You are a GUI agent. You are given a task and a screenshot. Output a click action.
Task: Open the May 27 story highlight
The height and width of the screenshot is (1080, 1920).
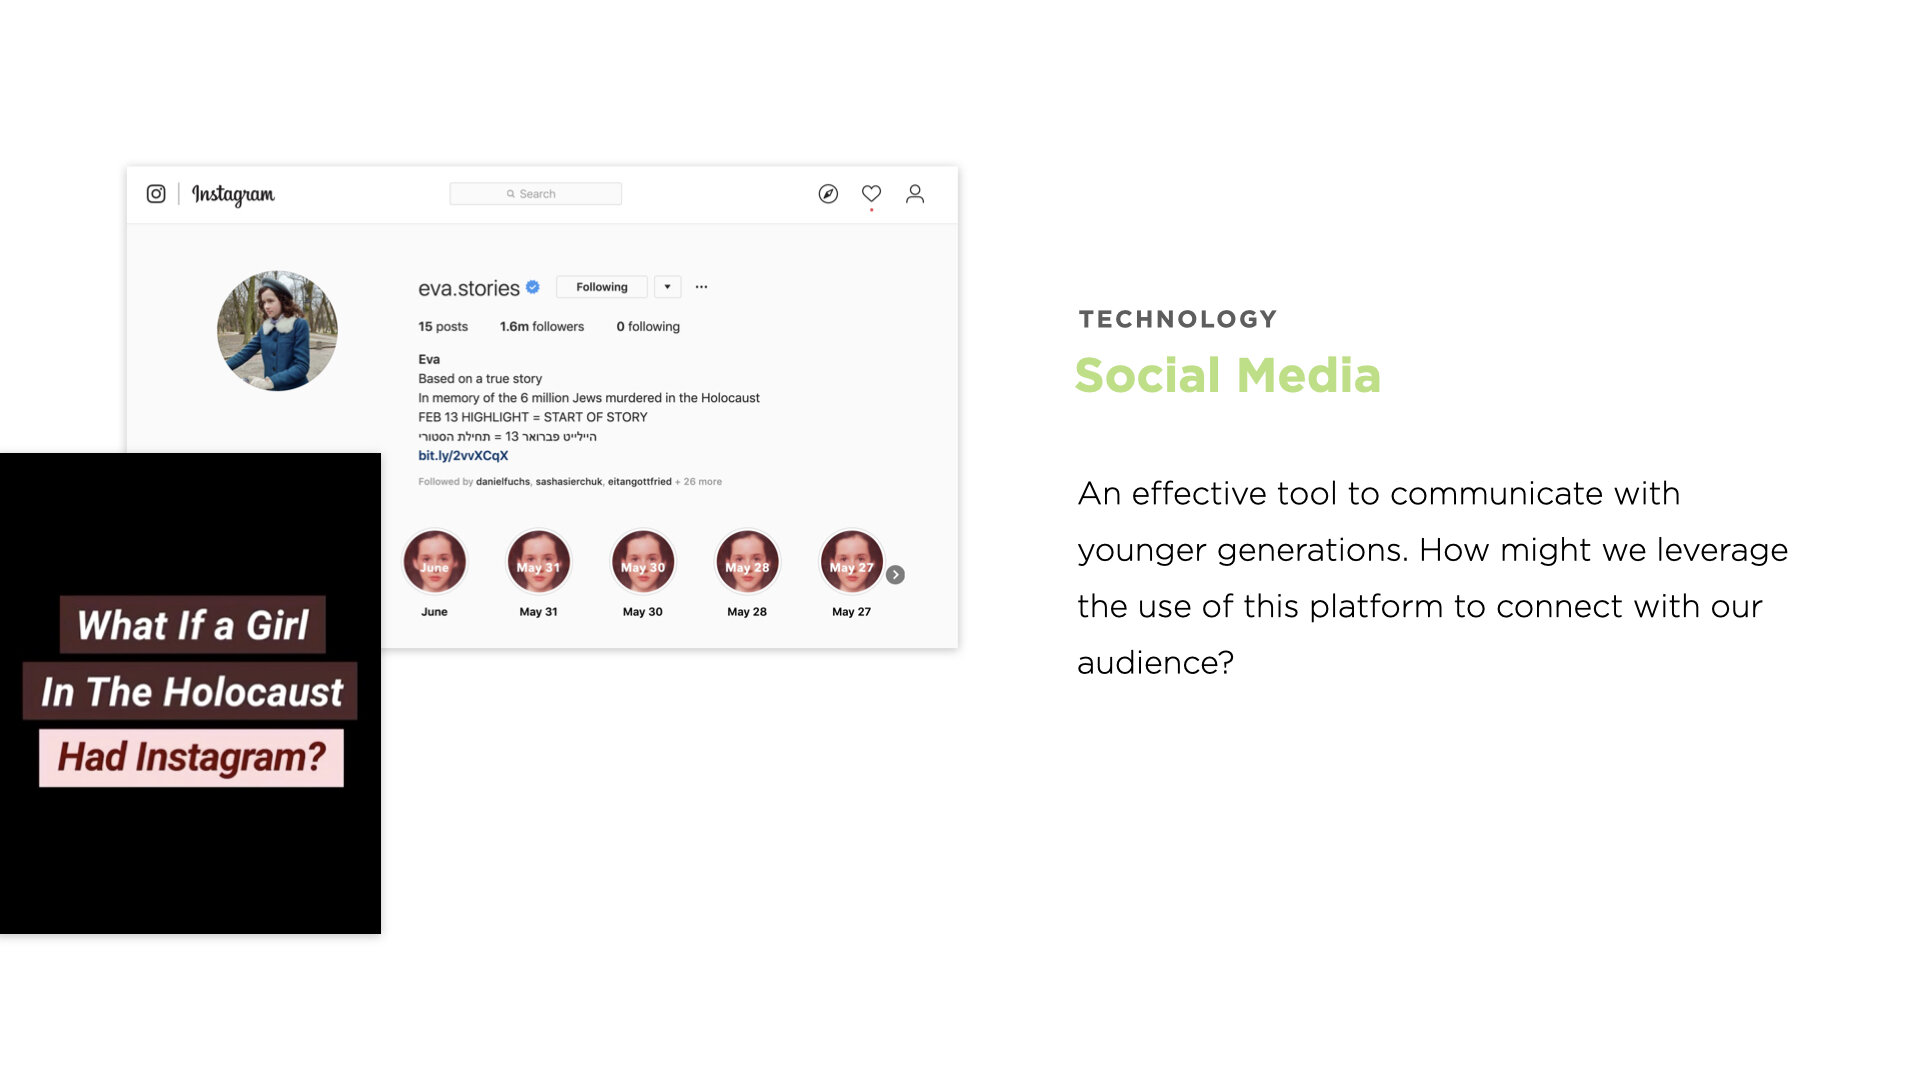pos(851,562)
